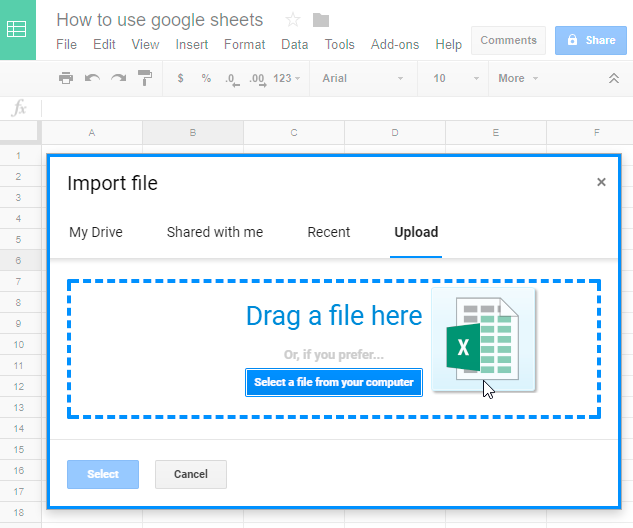Collapse the toolbar with double chevron

[614, 78]
